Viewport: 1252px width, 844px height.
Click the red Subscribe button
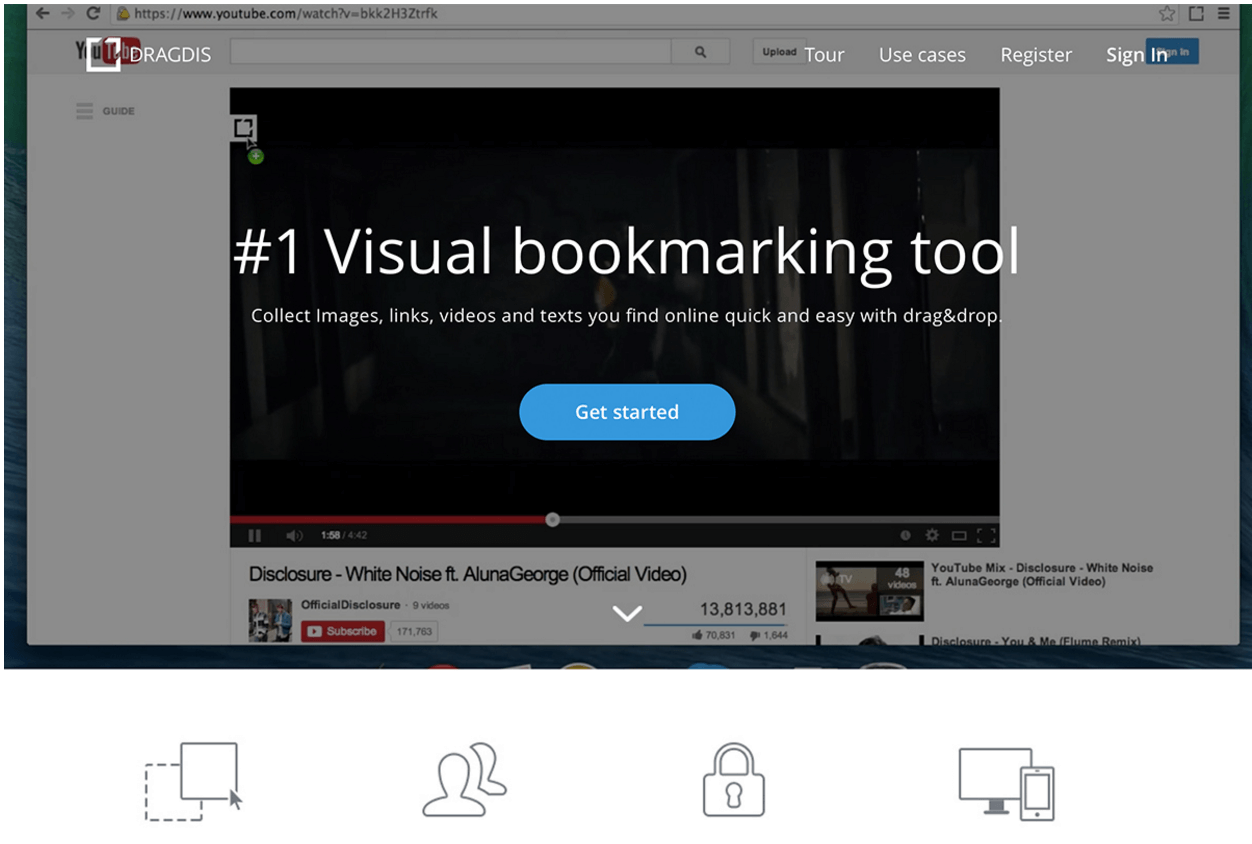(x=342, y=631)
